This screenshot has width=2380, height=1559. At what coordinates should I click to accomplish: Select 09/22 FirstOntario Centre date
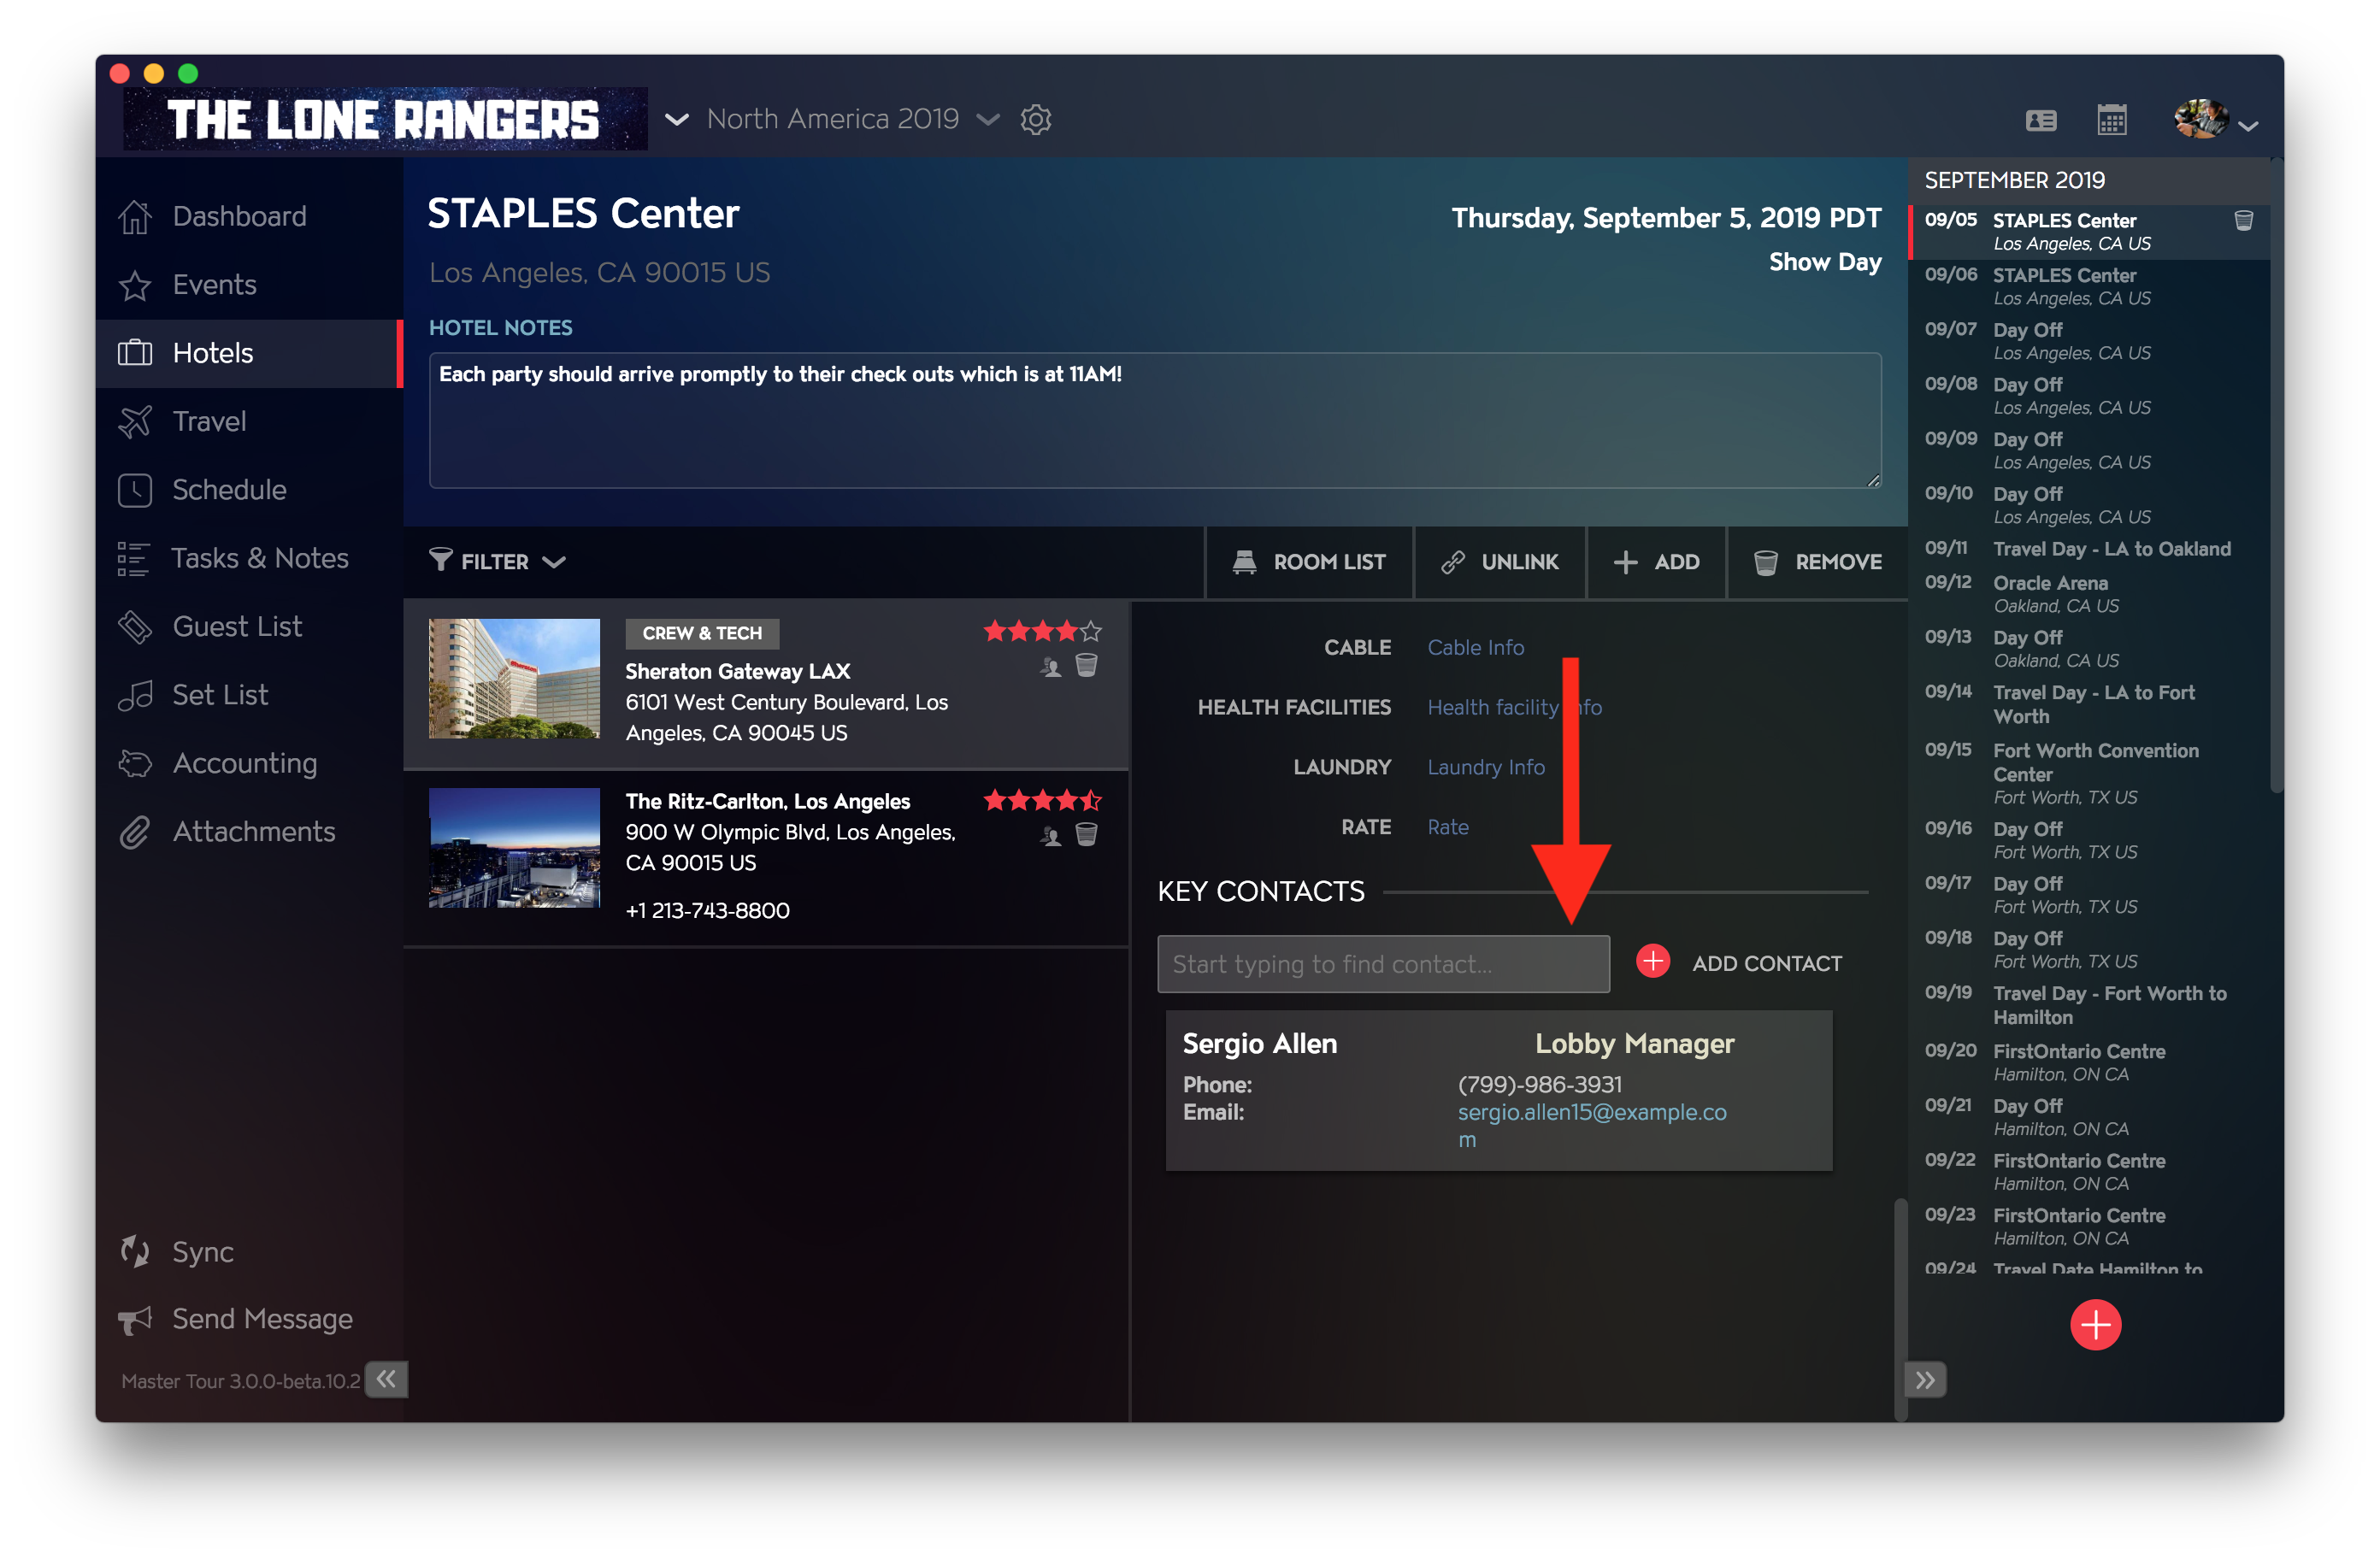[x=2089, y=1172]
